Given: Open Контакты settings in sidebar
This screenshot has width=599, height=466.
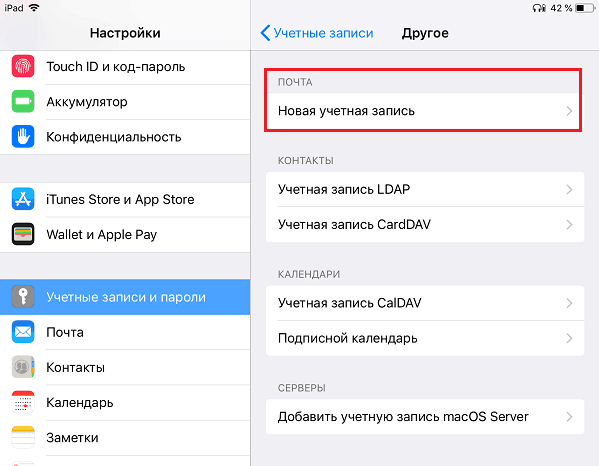Looking at the screenshot, I should (x=125, y=367).
